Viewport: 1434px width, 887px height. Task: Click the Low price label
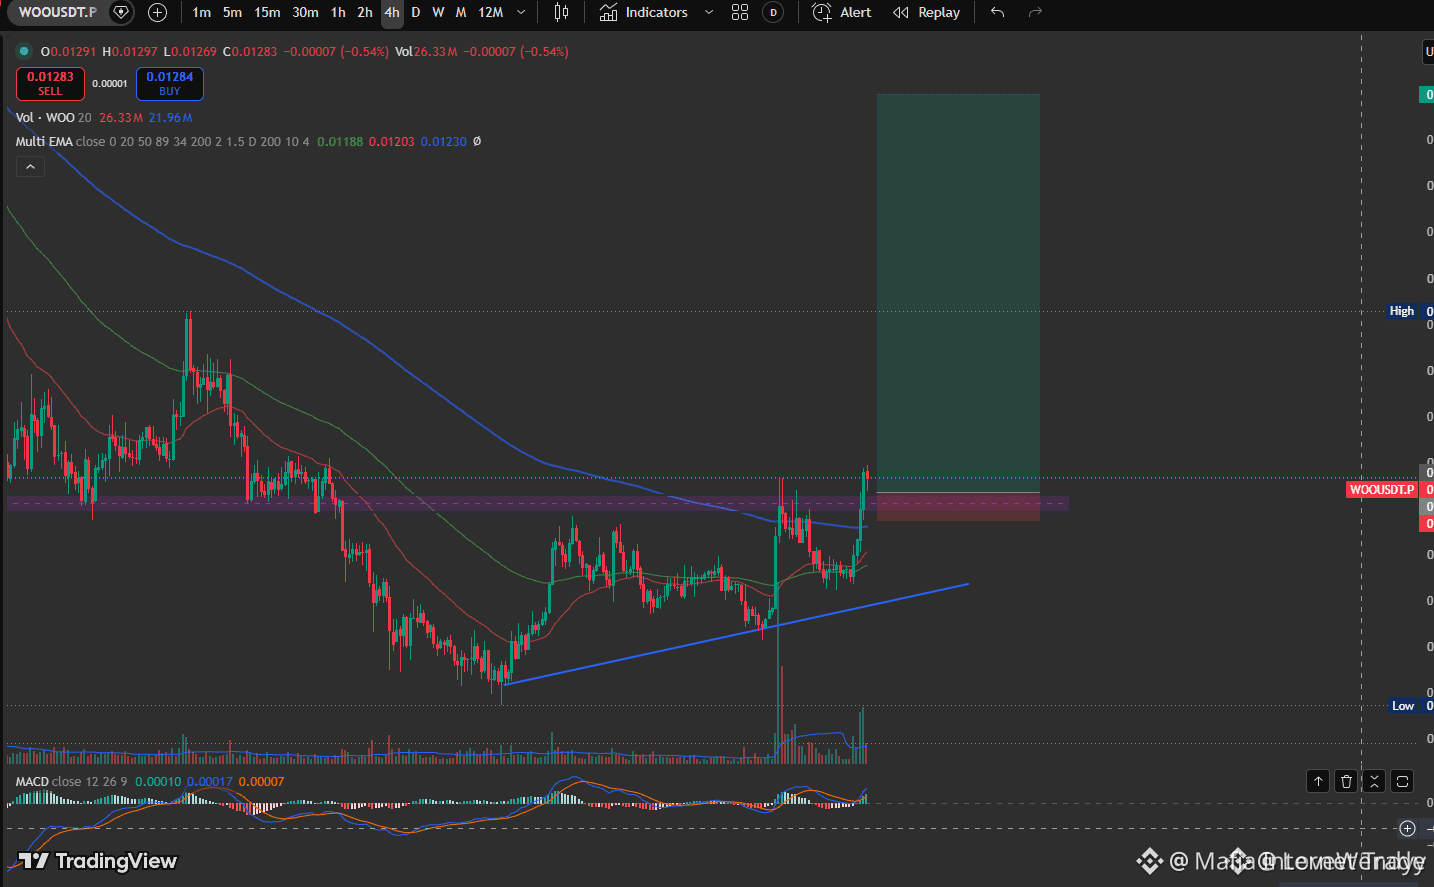pyautogui.click(x=1403, y=706)
